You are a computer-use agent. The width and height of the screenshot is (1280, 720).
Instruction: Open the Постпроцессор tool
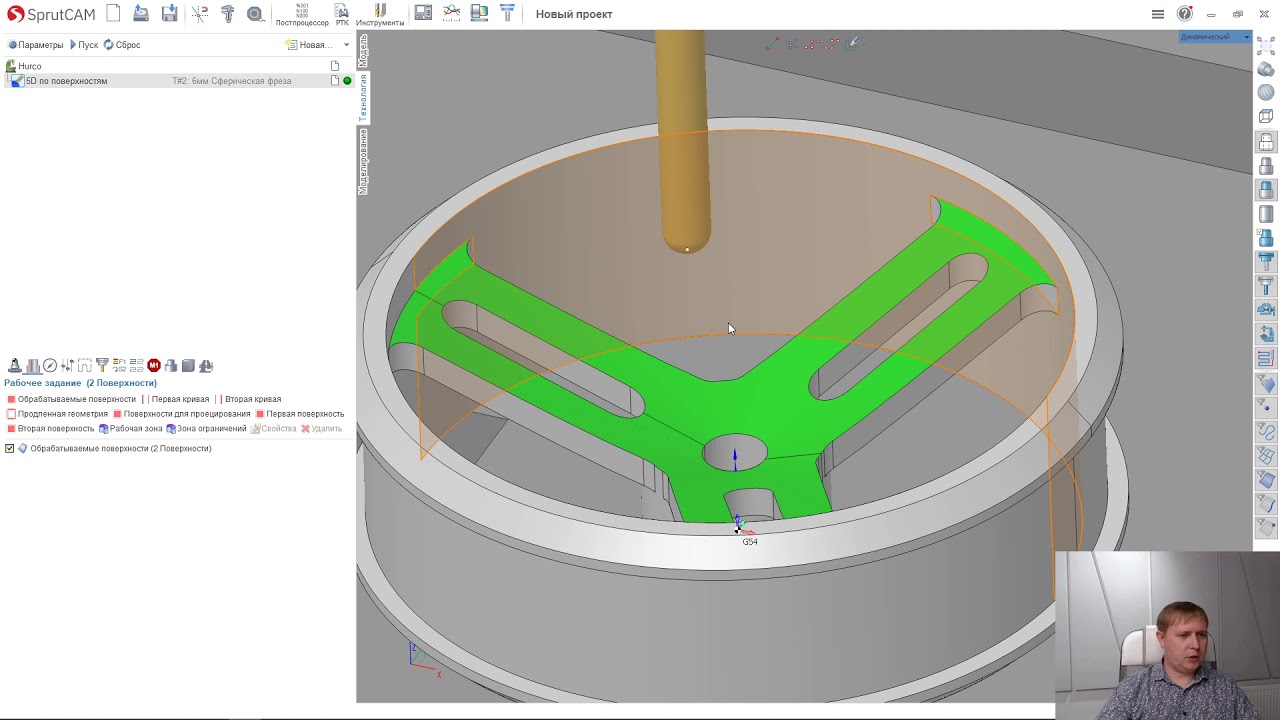[302, 14]
